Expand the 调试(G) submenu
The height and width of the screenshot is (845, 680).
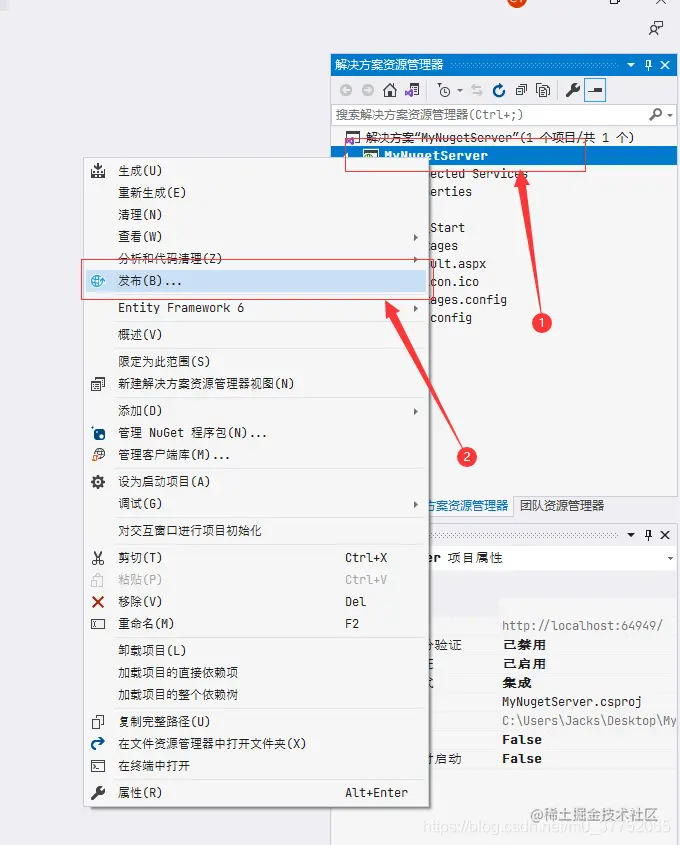click(256, 504)
